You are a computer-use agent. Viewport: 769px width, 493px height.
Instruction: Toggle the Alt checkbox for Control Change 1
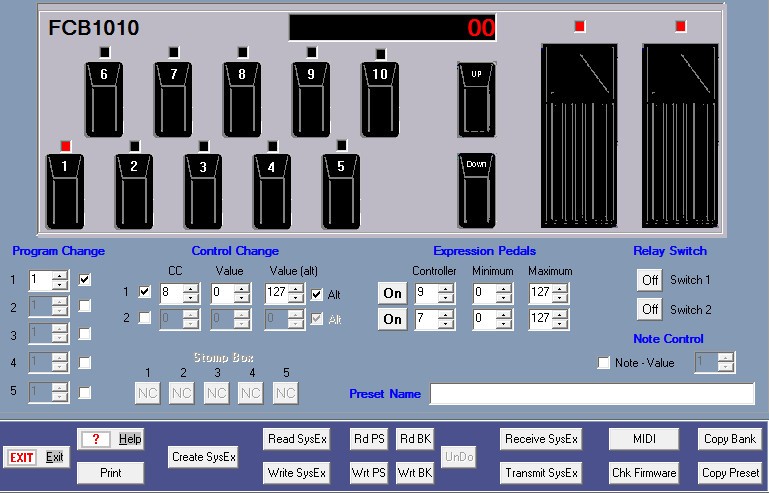317,294
